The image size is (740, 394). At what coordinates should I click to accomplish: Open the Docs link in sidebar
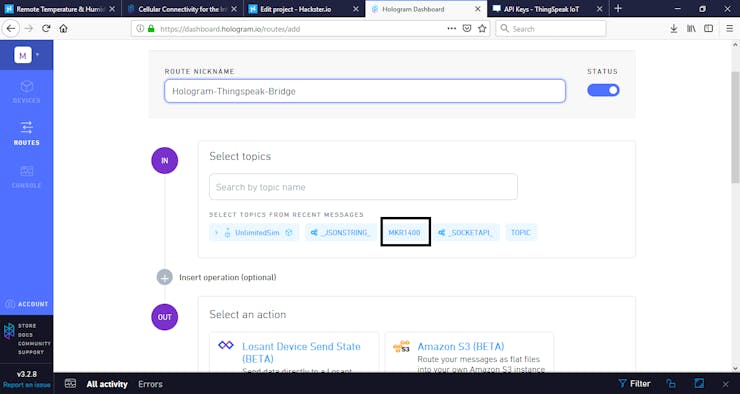coord(25,335)
